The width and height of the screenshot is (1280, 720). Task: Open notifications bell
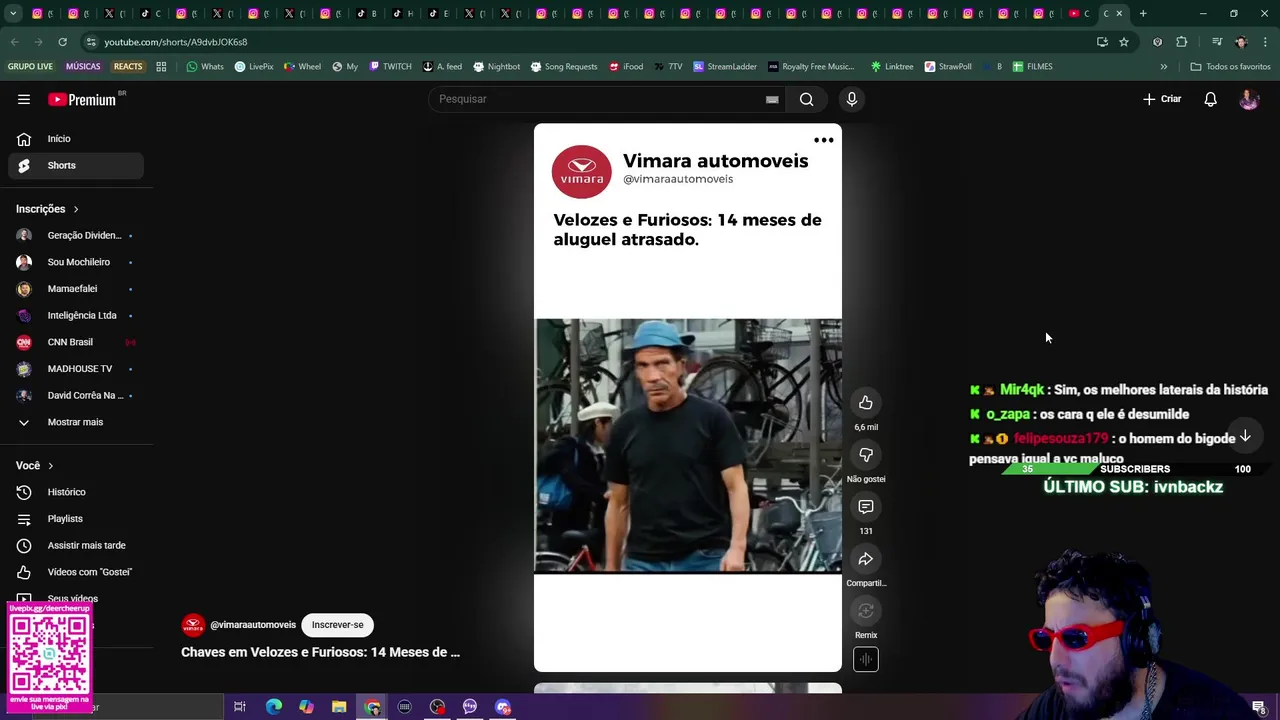point(1210,99)
